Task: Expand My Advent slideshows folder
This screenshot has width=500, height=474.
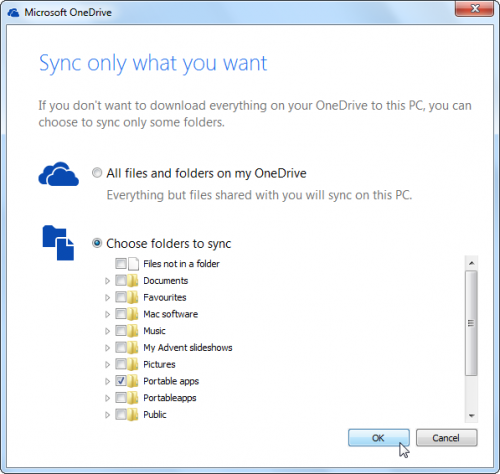Action: [x=107, y=348]
